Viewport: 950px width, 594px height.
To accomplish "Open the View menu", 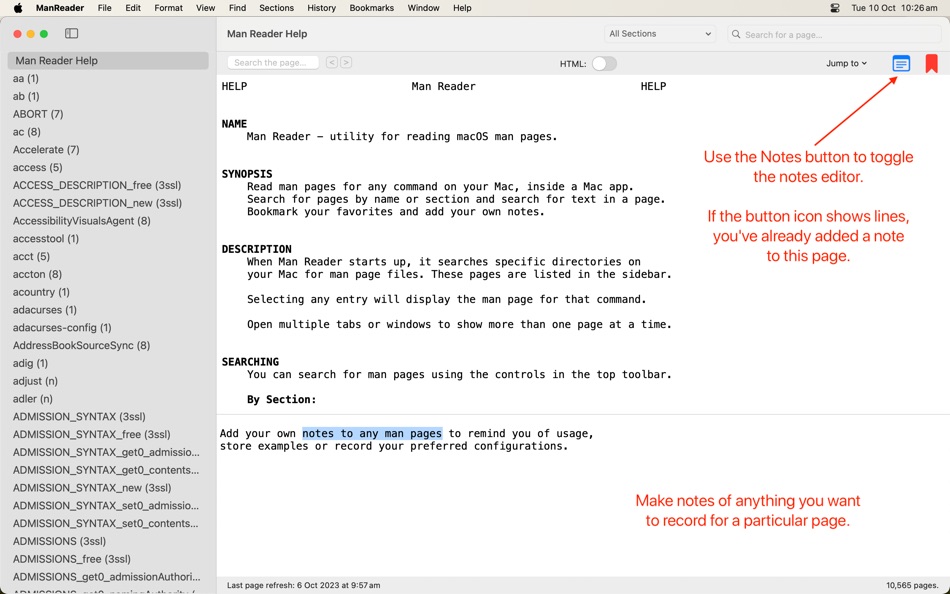I will 205,8.
